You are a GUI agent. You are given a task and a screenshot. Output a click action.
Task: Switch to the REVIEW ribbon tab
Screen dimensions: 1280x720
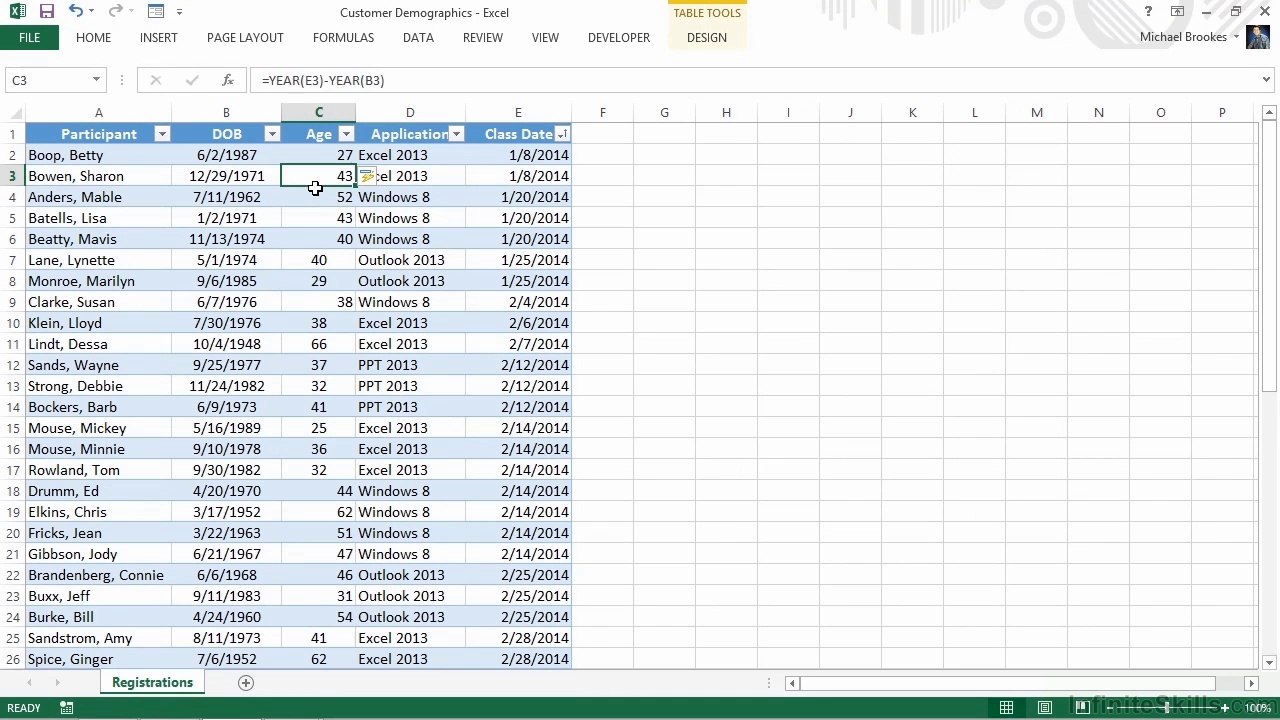(x=482, y=38)
